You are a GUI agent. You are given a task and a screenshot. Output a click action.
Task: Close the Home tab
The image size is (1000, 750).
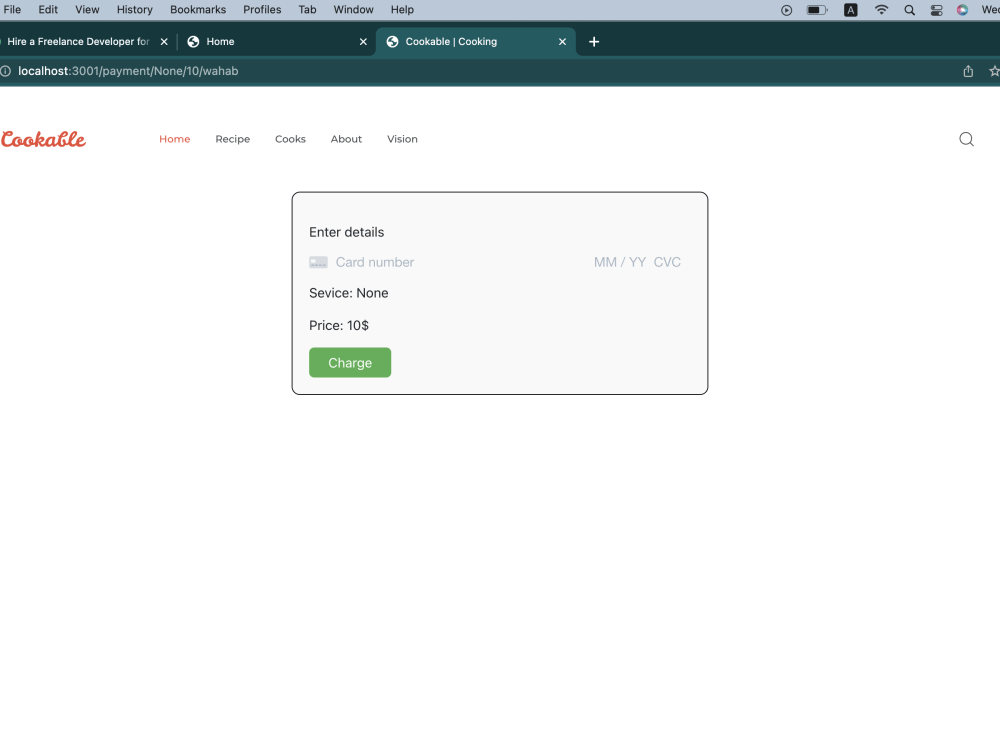click(363, 41)
